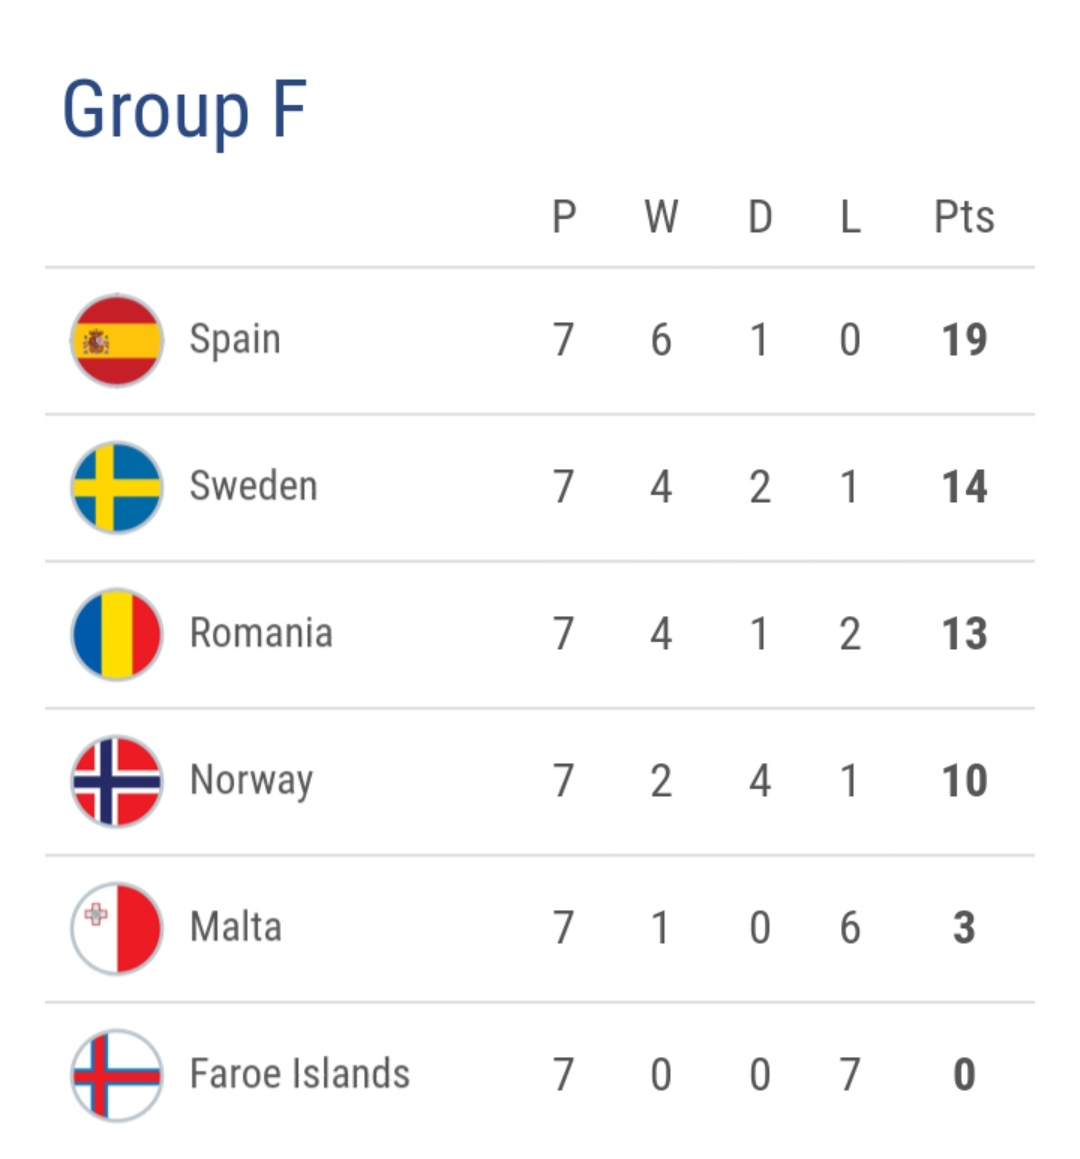The height and width of the screenshot is (1159, 1080).
Task: Click the Faroe Islands flag icon
Action: click(x=116, y=1075)
